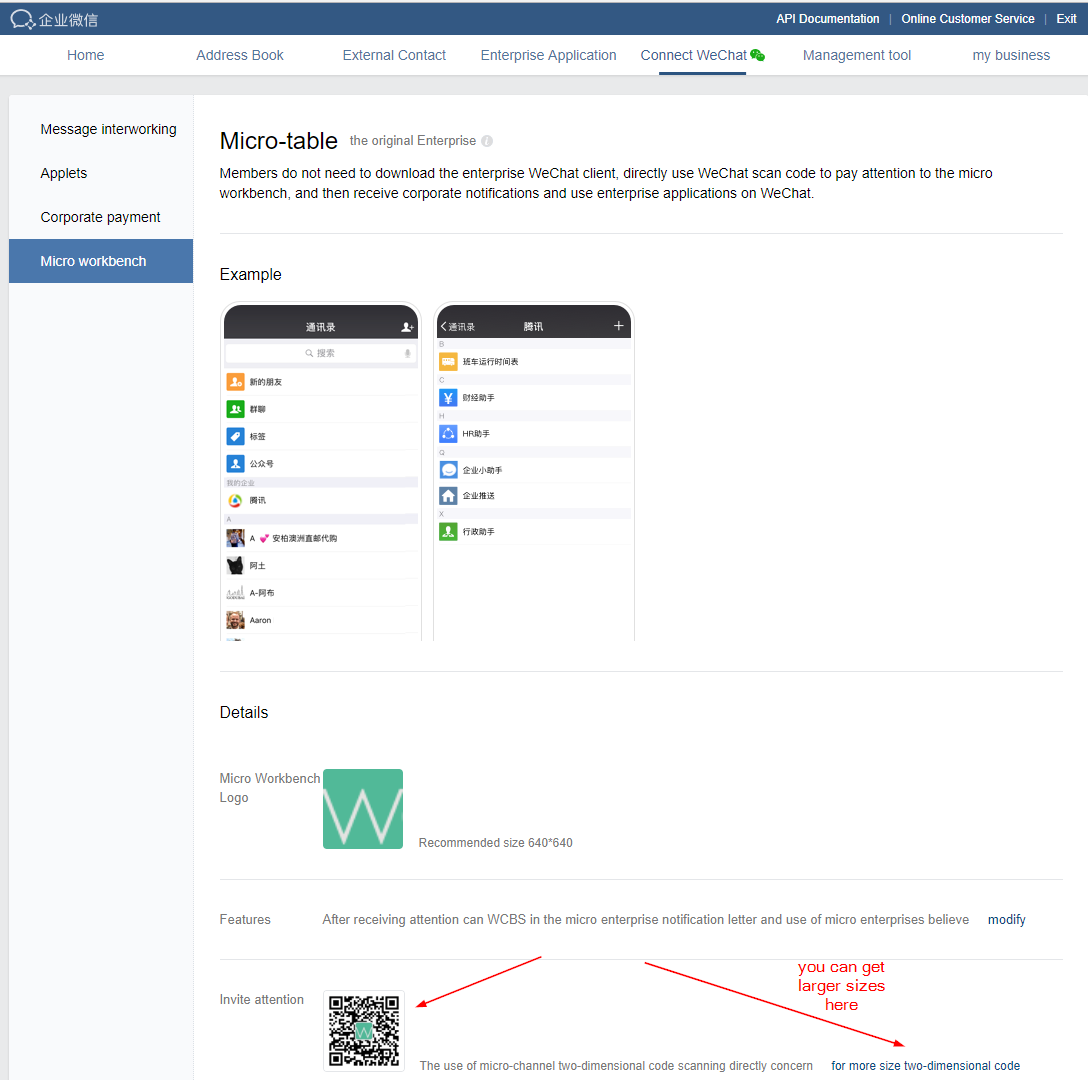Click the modify link beside Features
The image size is (1088, 1080).
[1006, 919]
